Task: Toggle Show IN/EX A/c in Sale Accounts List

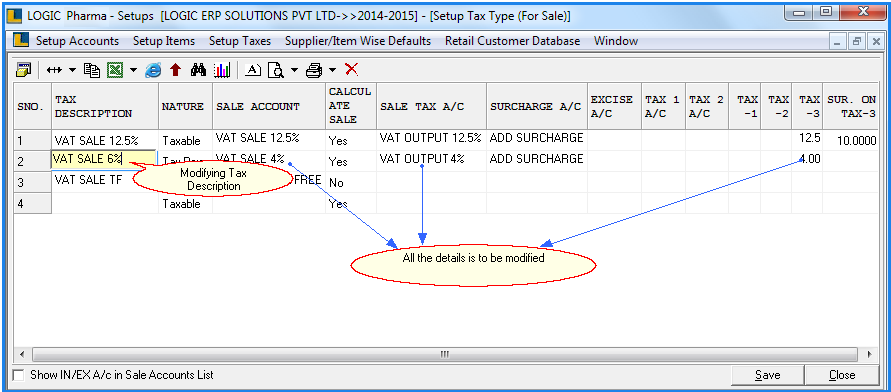Action: pos(19,376)
